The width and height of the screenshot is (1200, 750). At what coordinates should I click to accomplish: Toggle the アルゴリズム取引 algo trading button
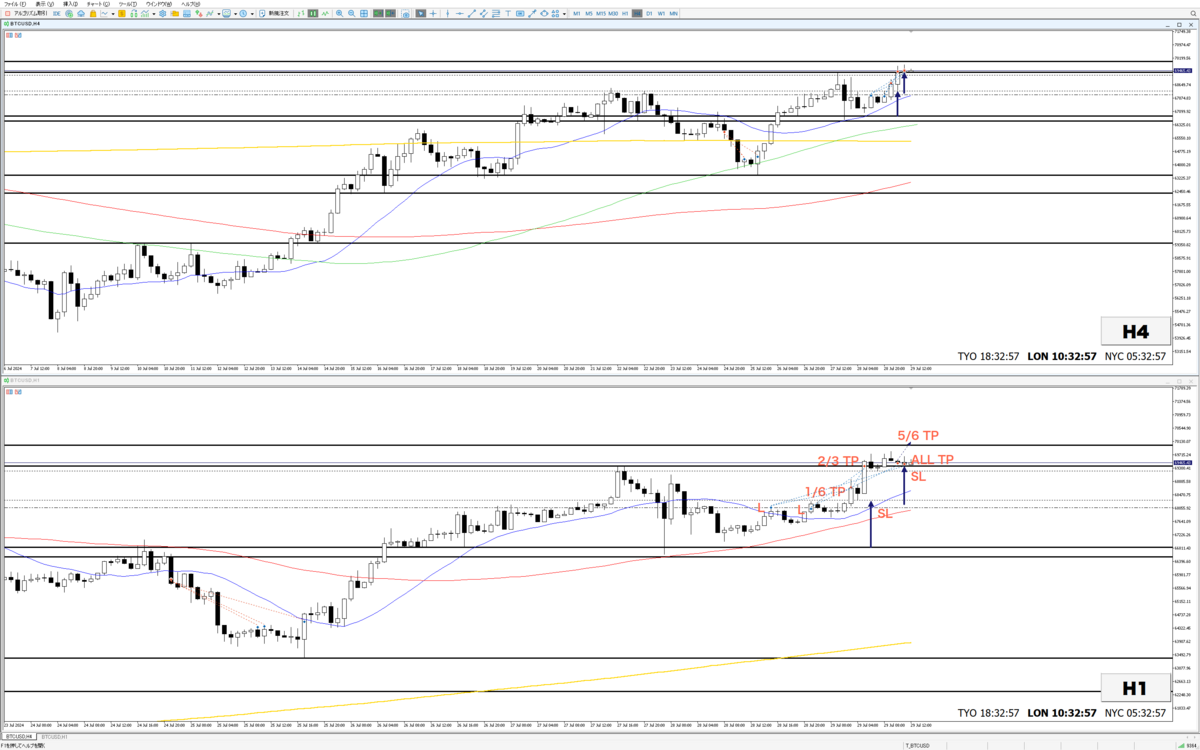[26, 13]
